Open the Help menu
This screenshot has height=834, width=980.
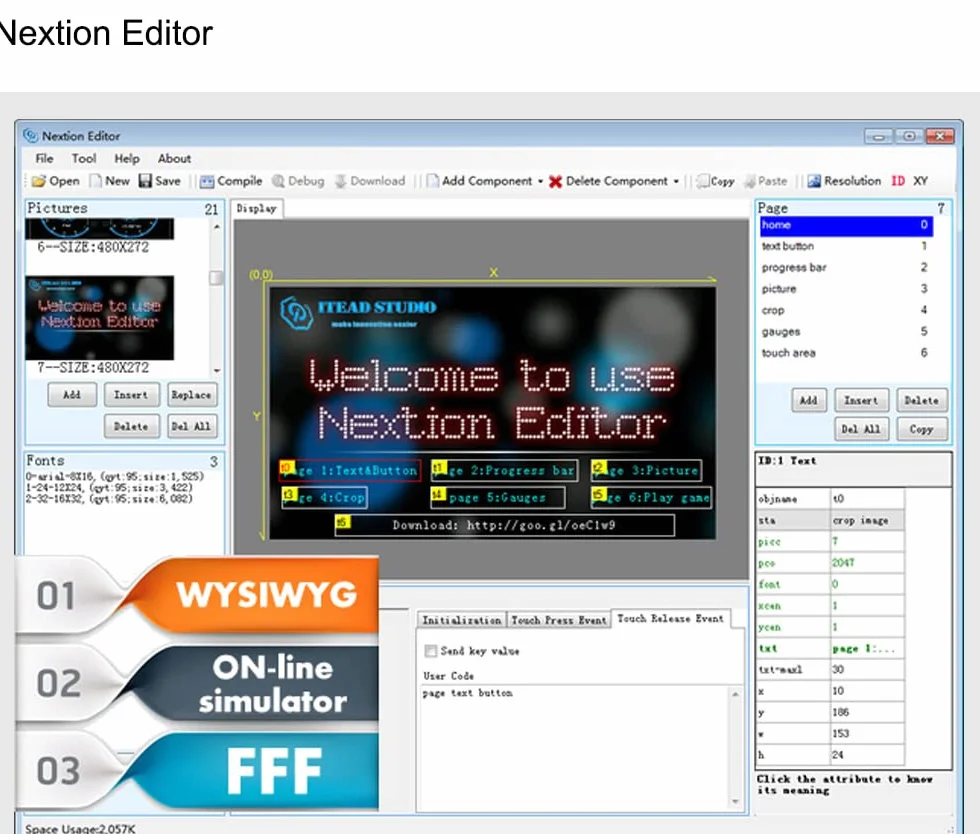point(127,158)
